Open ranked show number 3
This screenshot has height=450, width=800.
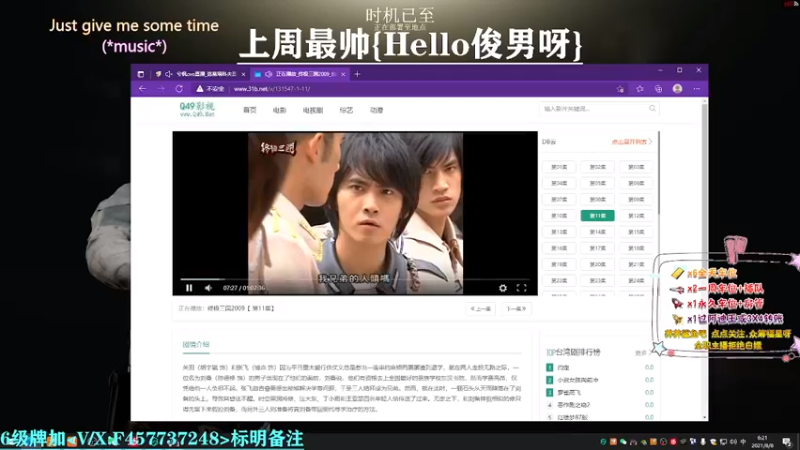(x=568, y=392)
